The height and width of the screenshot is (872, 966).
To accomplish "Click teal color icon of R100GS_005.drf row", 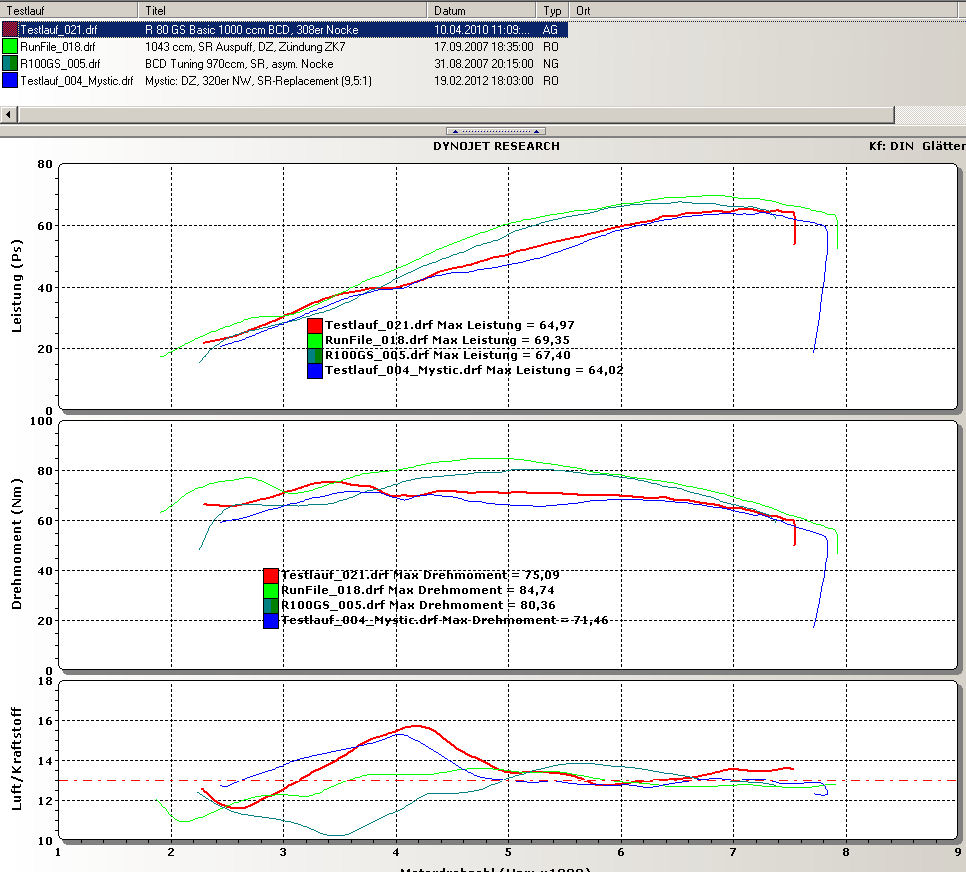I will (x=10, y=63).
